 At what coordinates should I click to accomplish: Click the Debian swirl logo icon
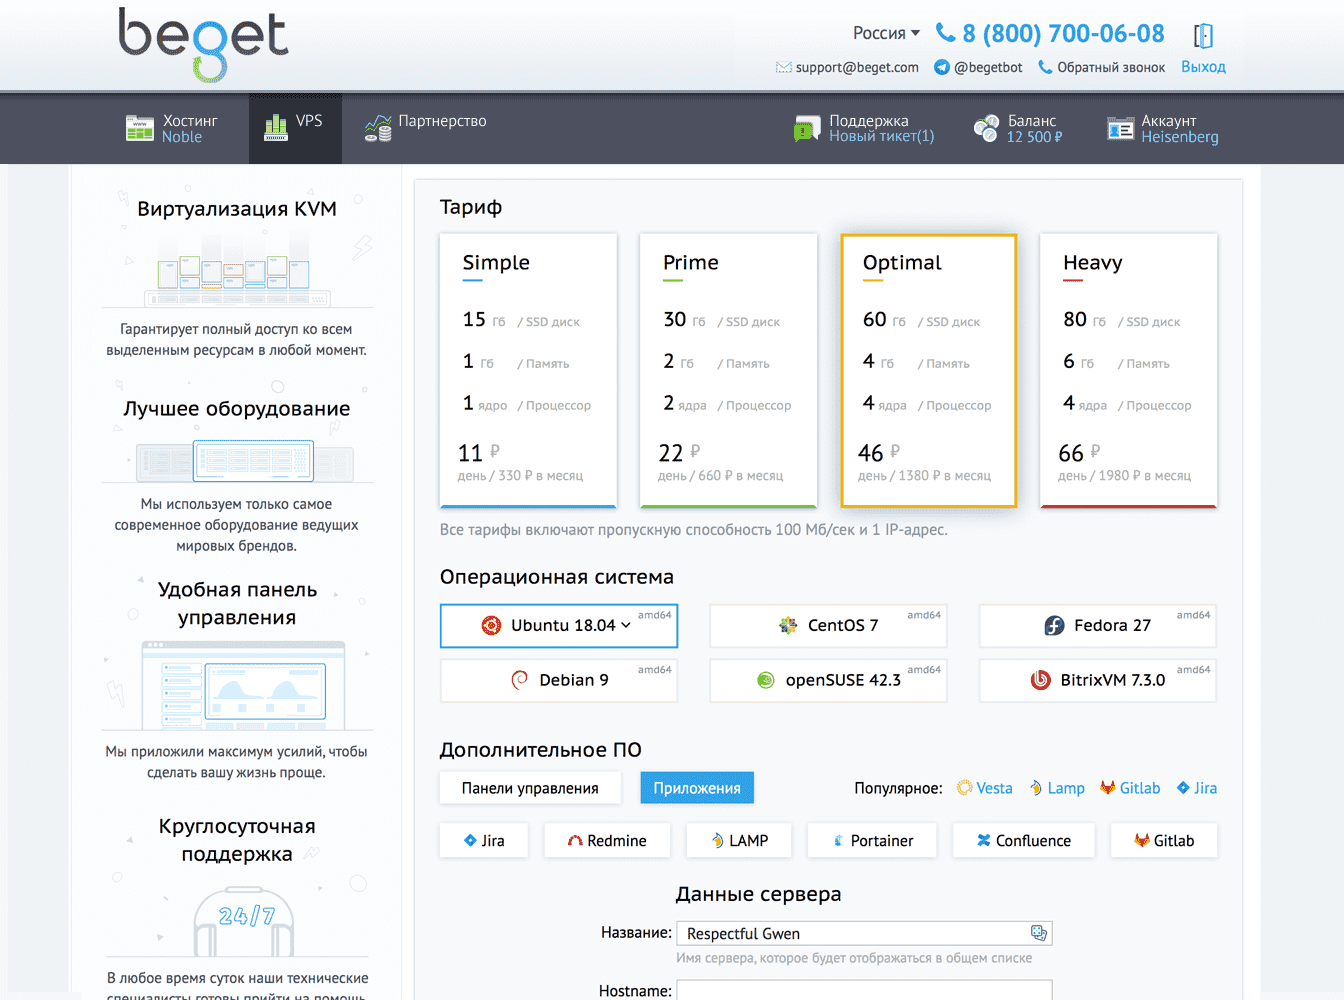click(x=519, y=680)
